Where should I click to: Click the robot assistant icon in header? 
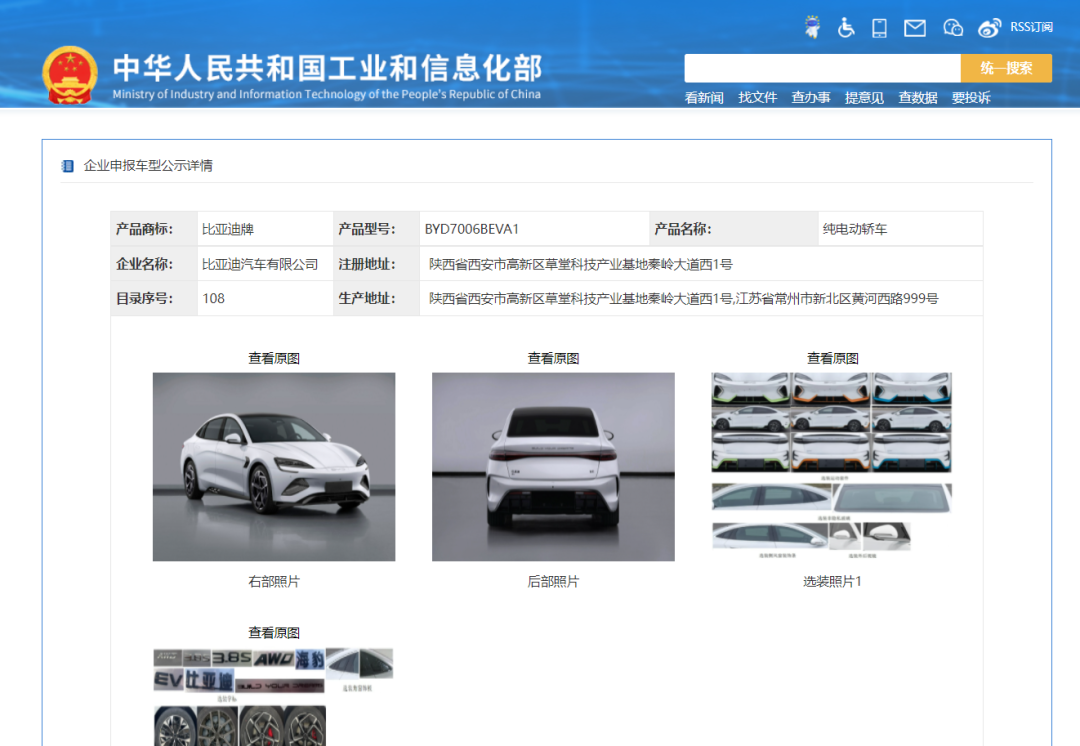(x=813, y=28)
